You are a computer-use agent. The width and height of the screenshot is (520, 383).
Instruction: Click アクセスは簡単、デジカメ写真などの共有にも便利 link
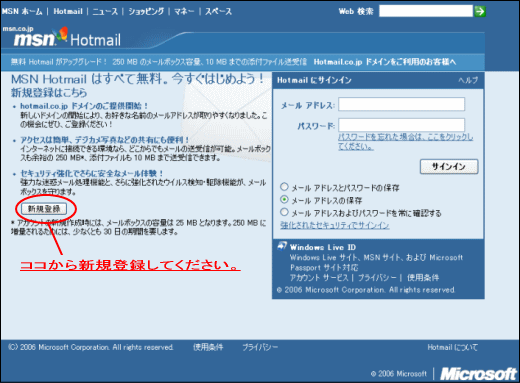click(105, 140)
